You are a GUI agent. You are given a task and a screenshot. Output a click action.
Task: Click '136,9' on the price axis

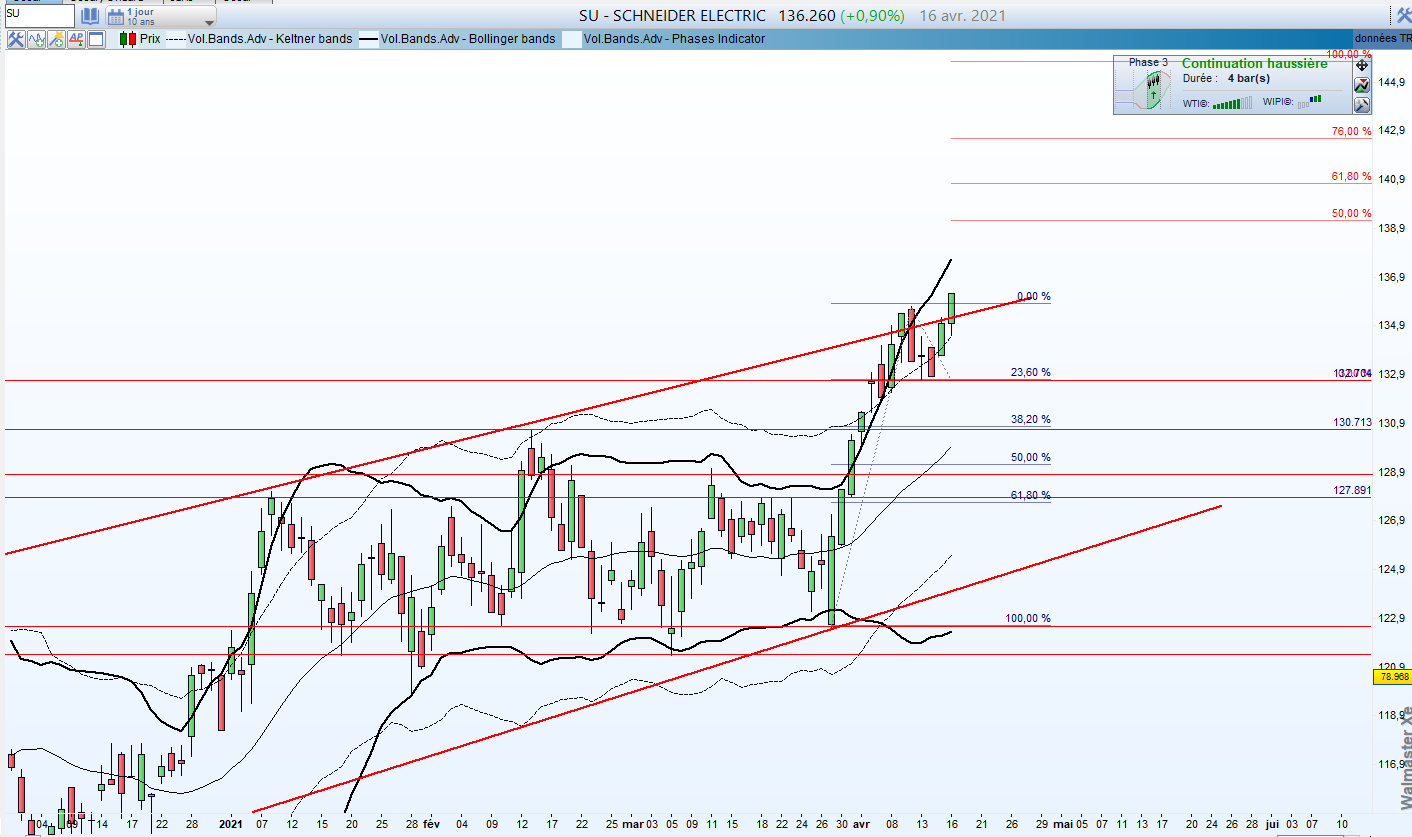(x=1393, y=277)
